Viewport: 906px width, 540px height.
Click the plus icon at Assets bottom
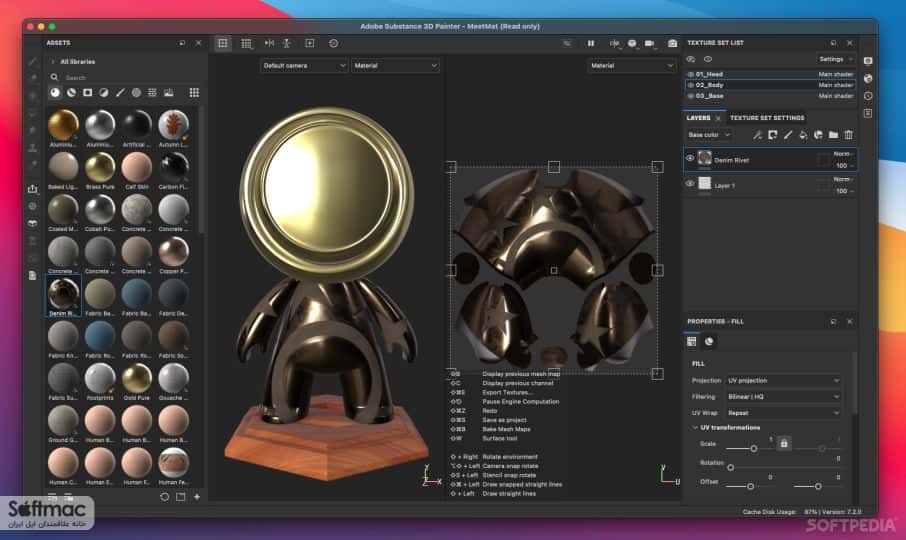coord(197,497)
